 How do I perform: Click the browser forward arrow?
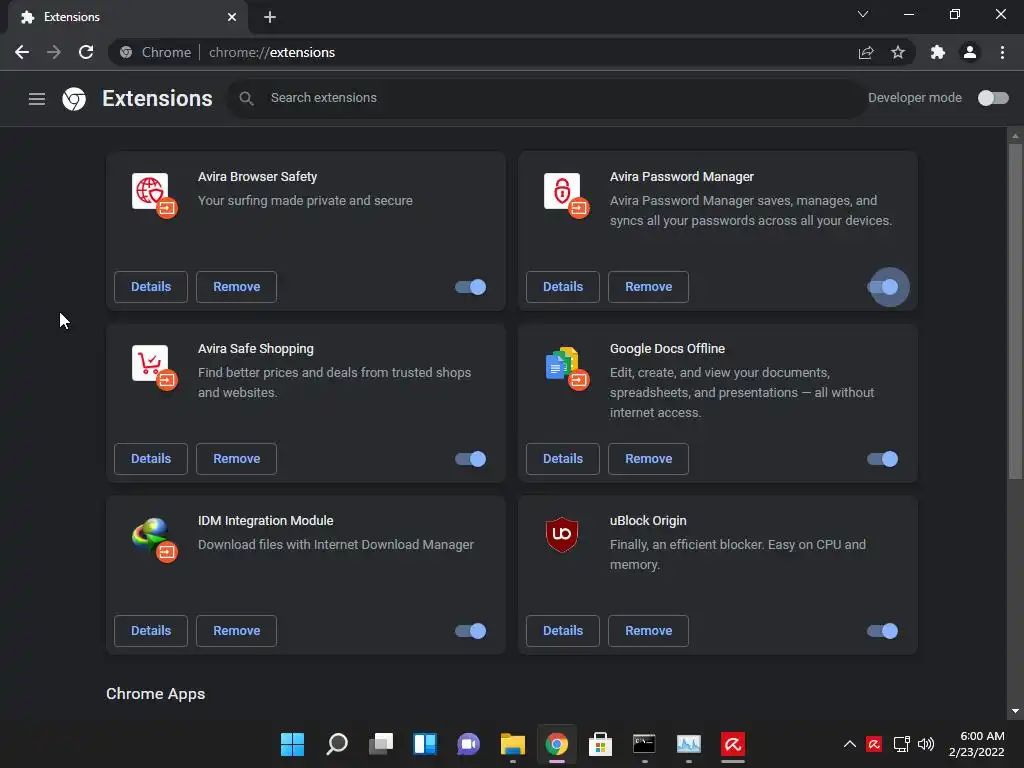coord(54,52)
